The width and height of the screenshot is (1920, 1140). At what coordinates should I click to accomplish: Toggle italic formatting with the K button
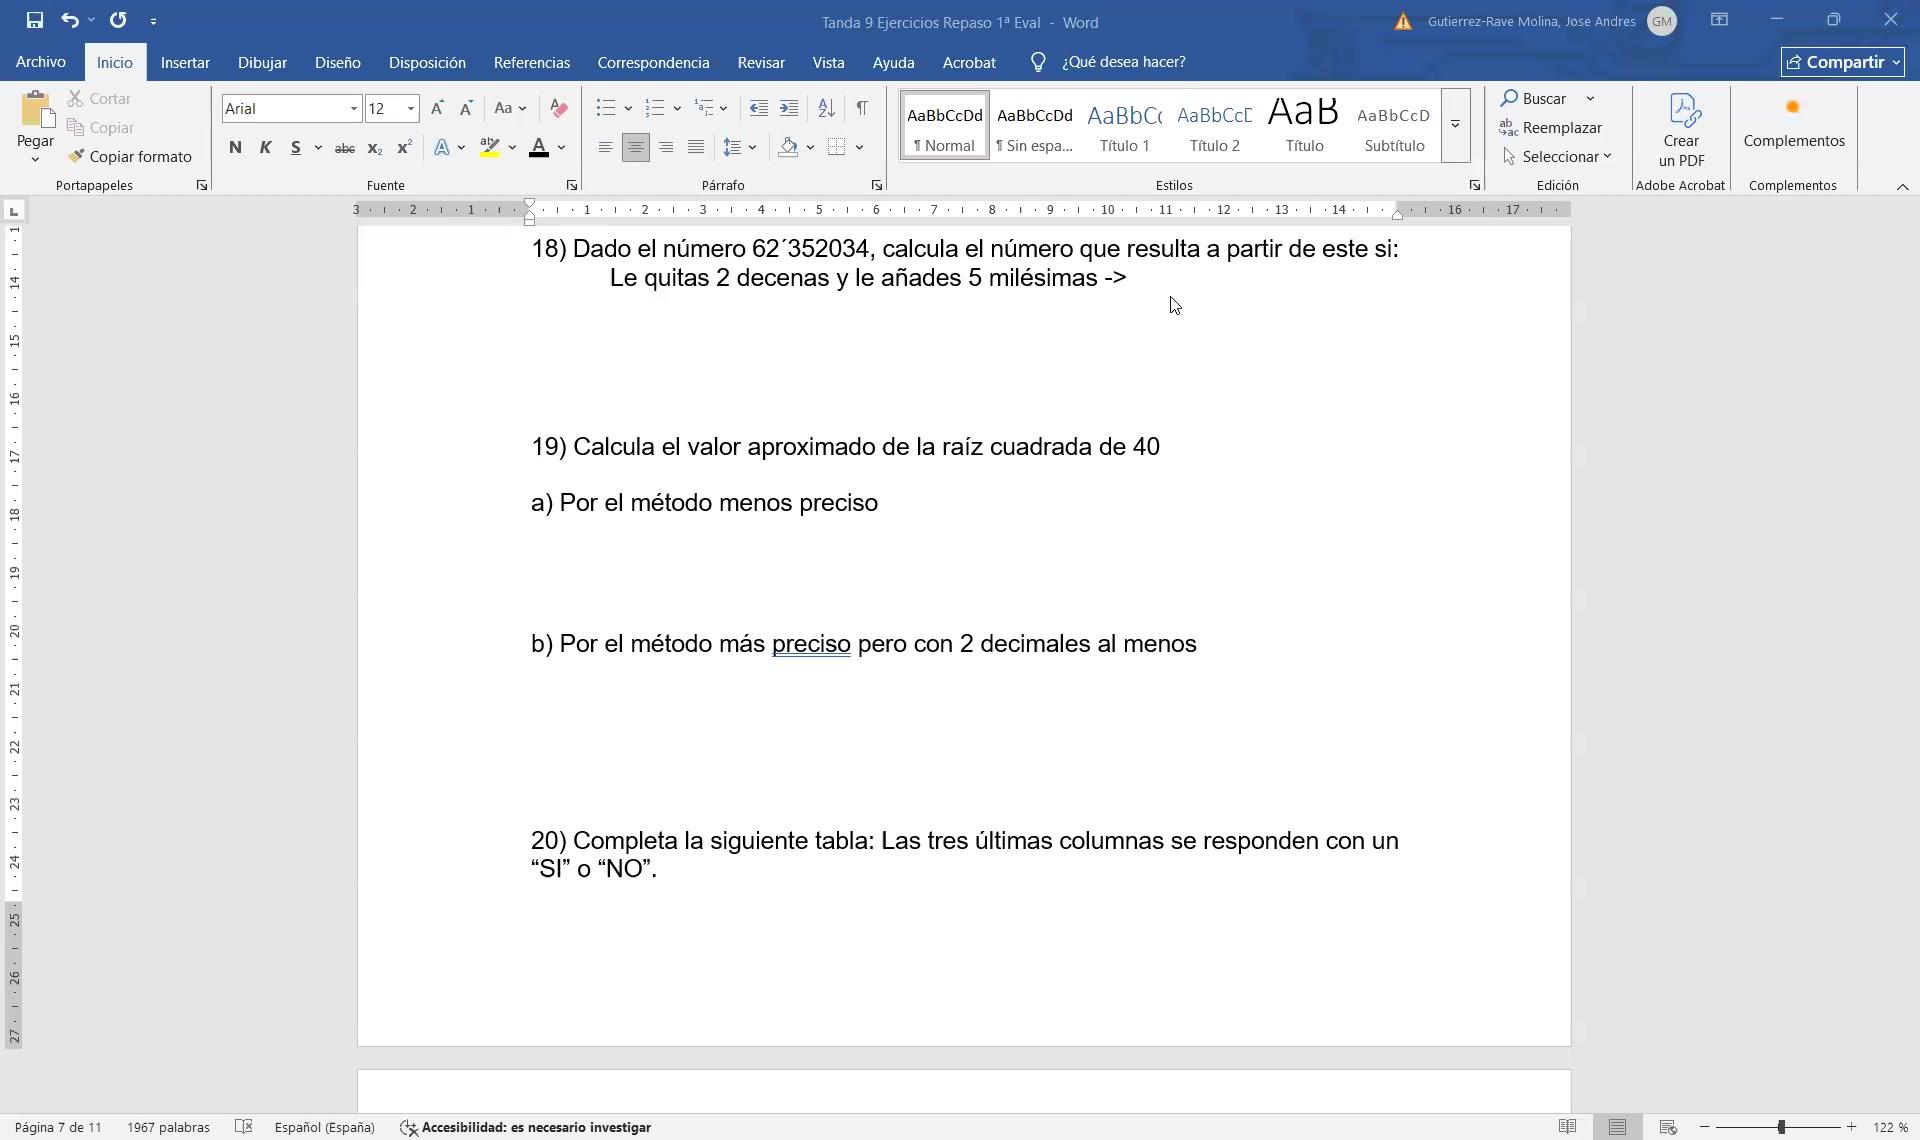265,147
